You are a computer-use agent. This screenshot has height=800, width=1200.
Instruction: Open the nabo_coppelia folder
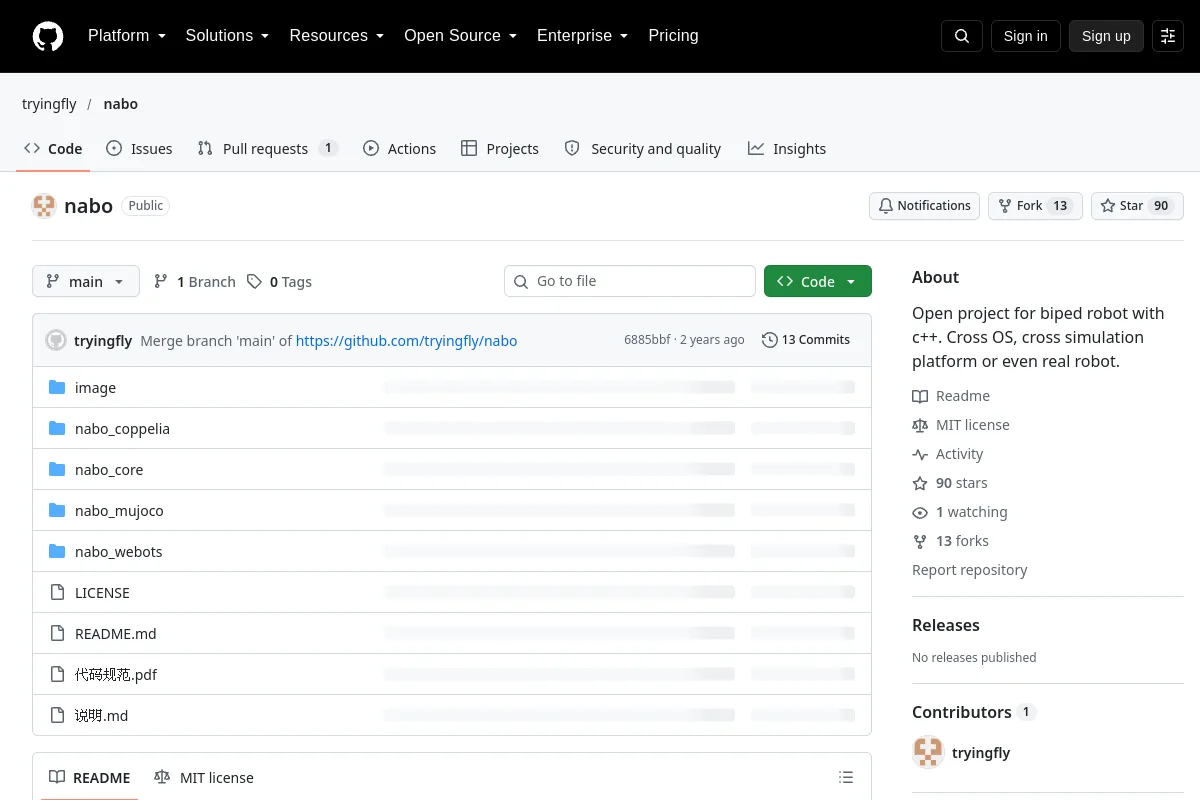click(122, 429)
